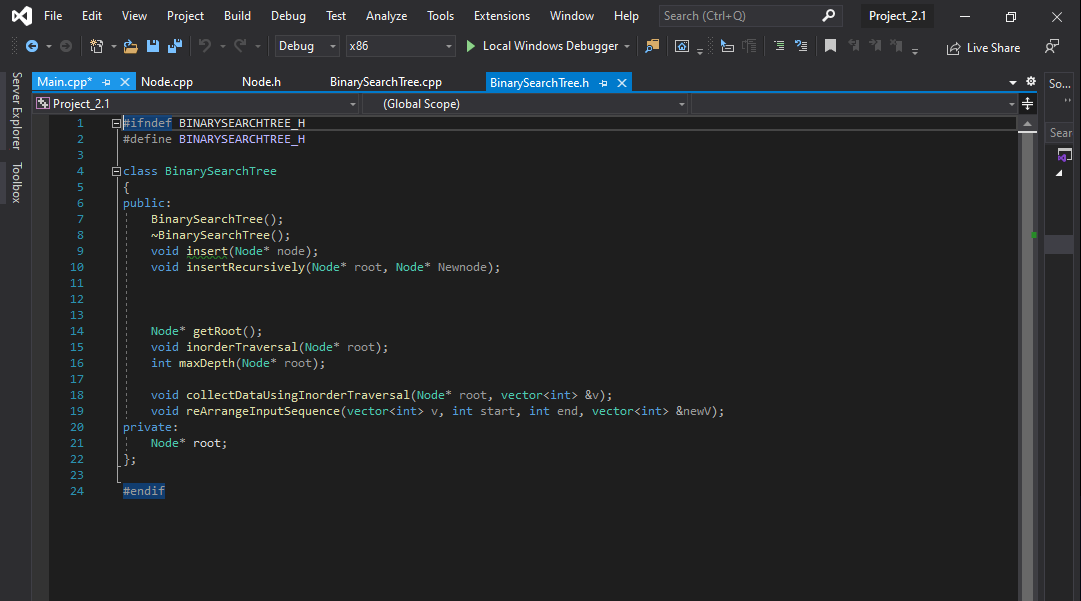The width and height of the screenshot is (1081, 601).
Task: Save the current BinarySearchTree.h file
Action: [153, 45]
